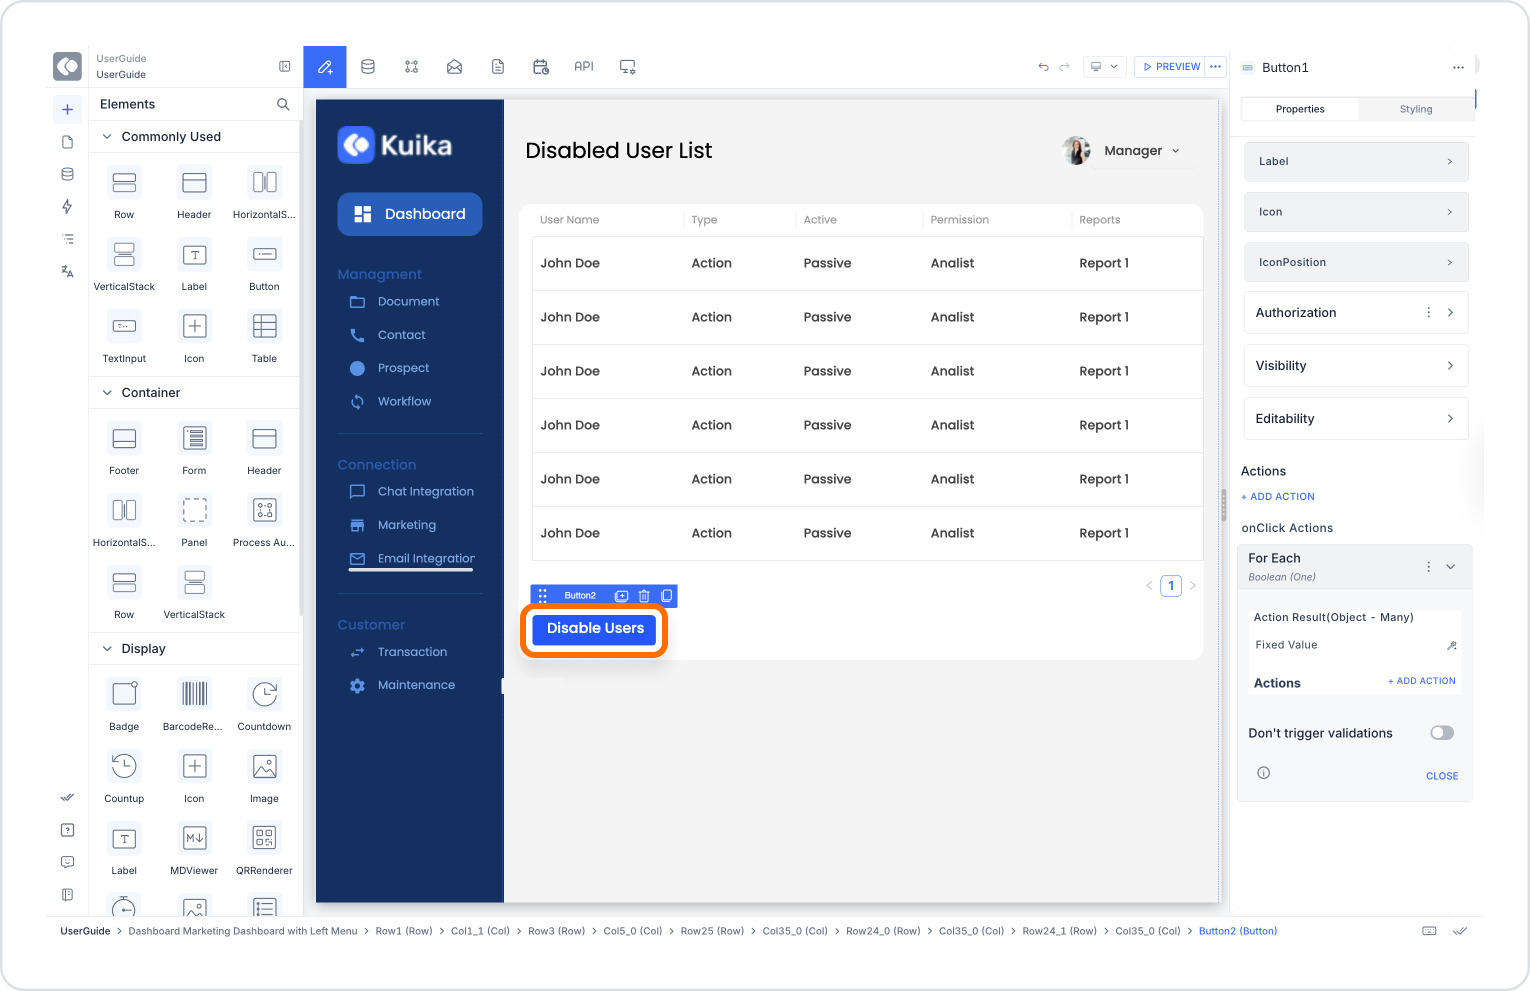
Task: Open the device screen size dropdown
Action: pyautogui.click(x=1104, y=67)
